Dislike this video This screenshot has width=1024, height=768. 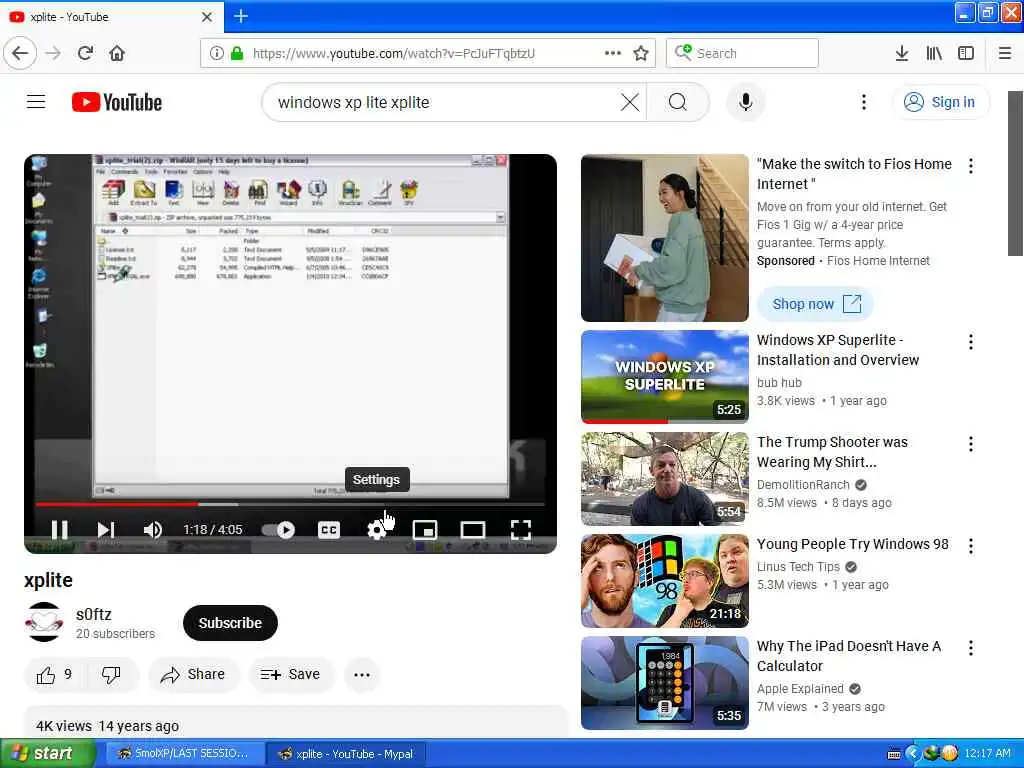111,675
